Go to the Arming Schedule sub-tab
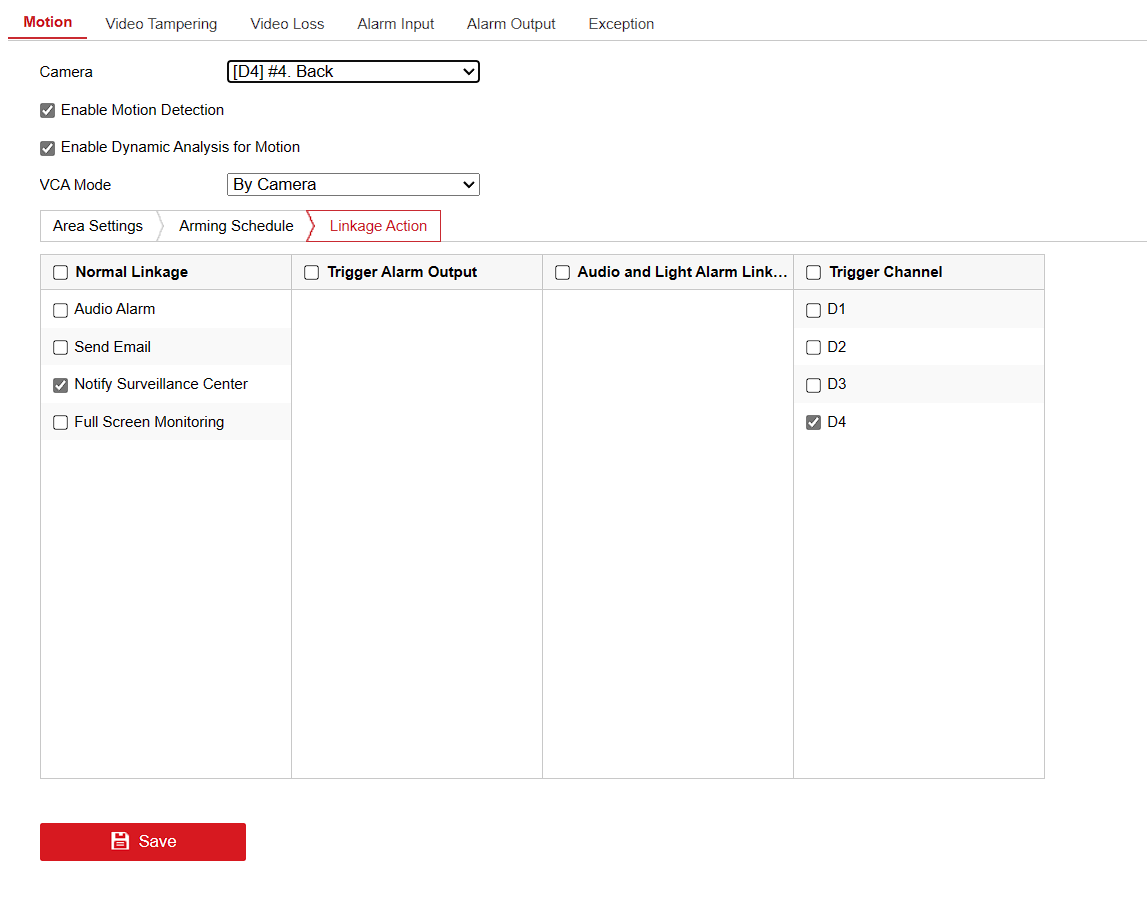This screenshot has height=897, width=1147. (236, 226)
